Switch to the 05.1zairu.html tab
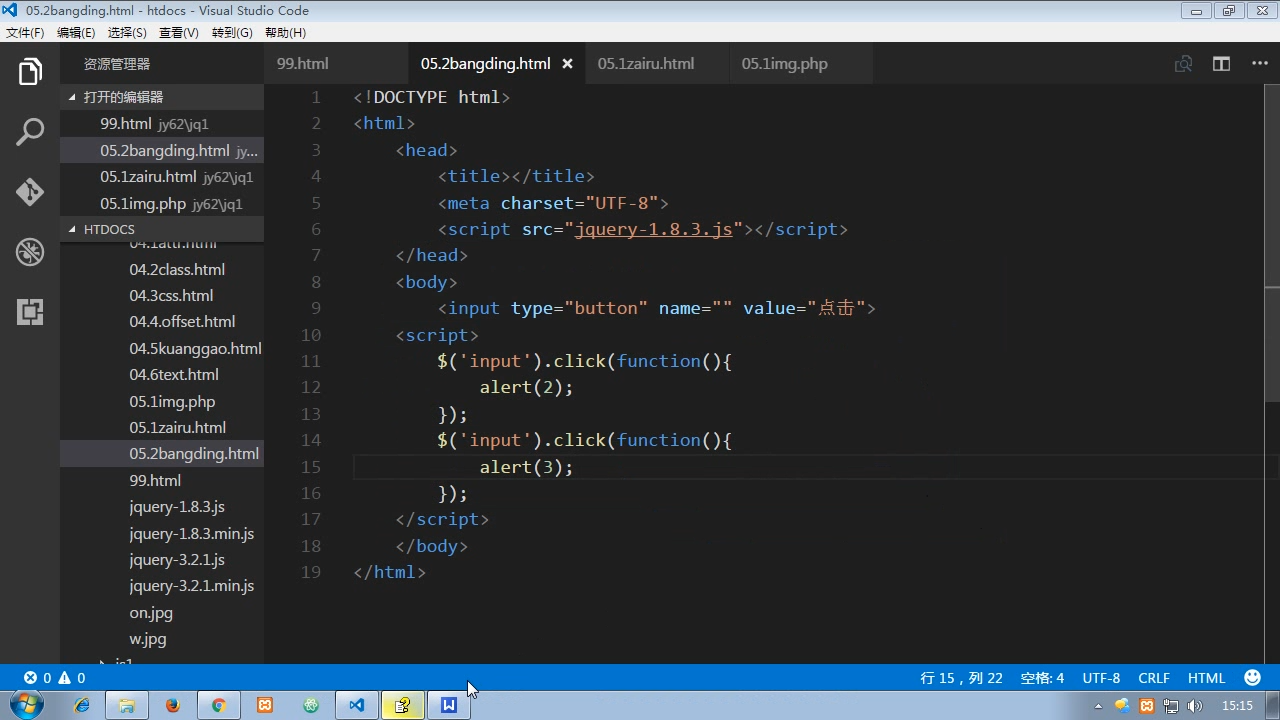The width and height of the screenshot is (1280, 720). (658, 64)
